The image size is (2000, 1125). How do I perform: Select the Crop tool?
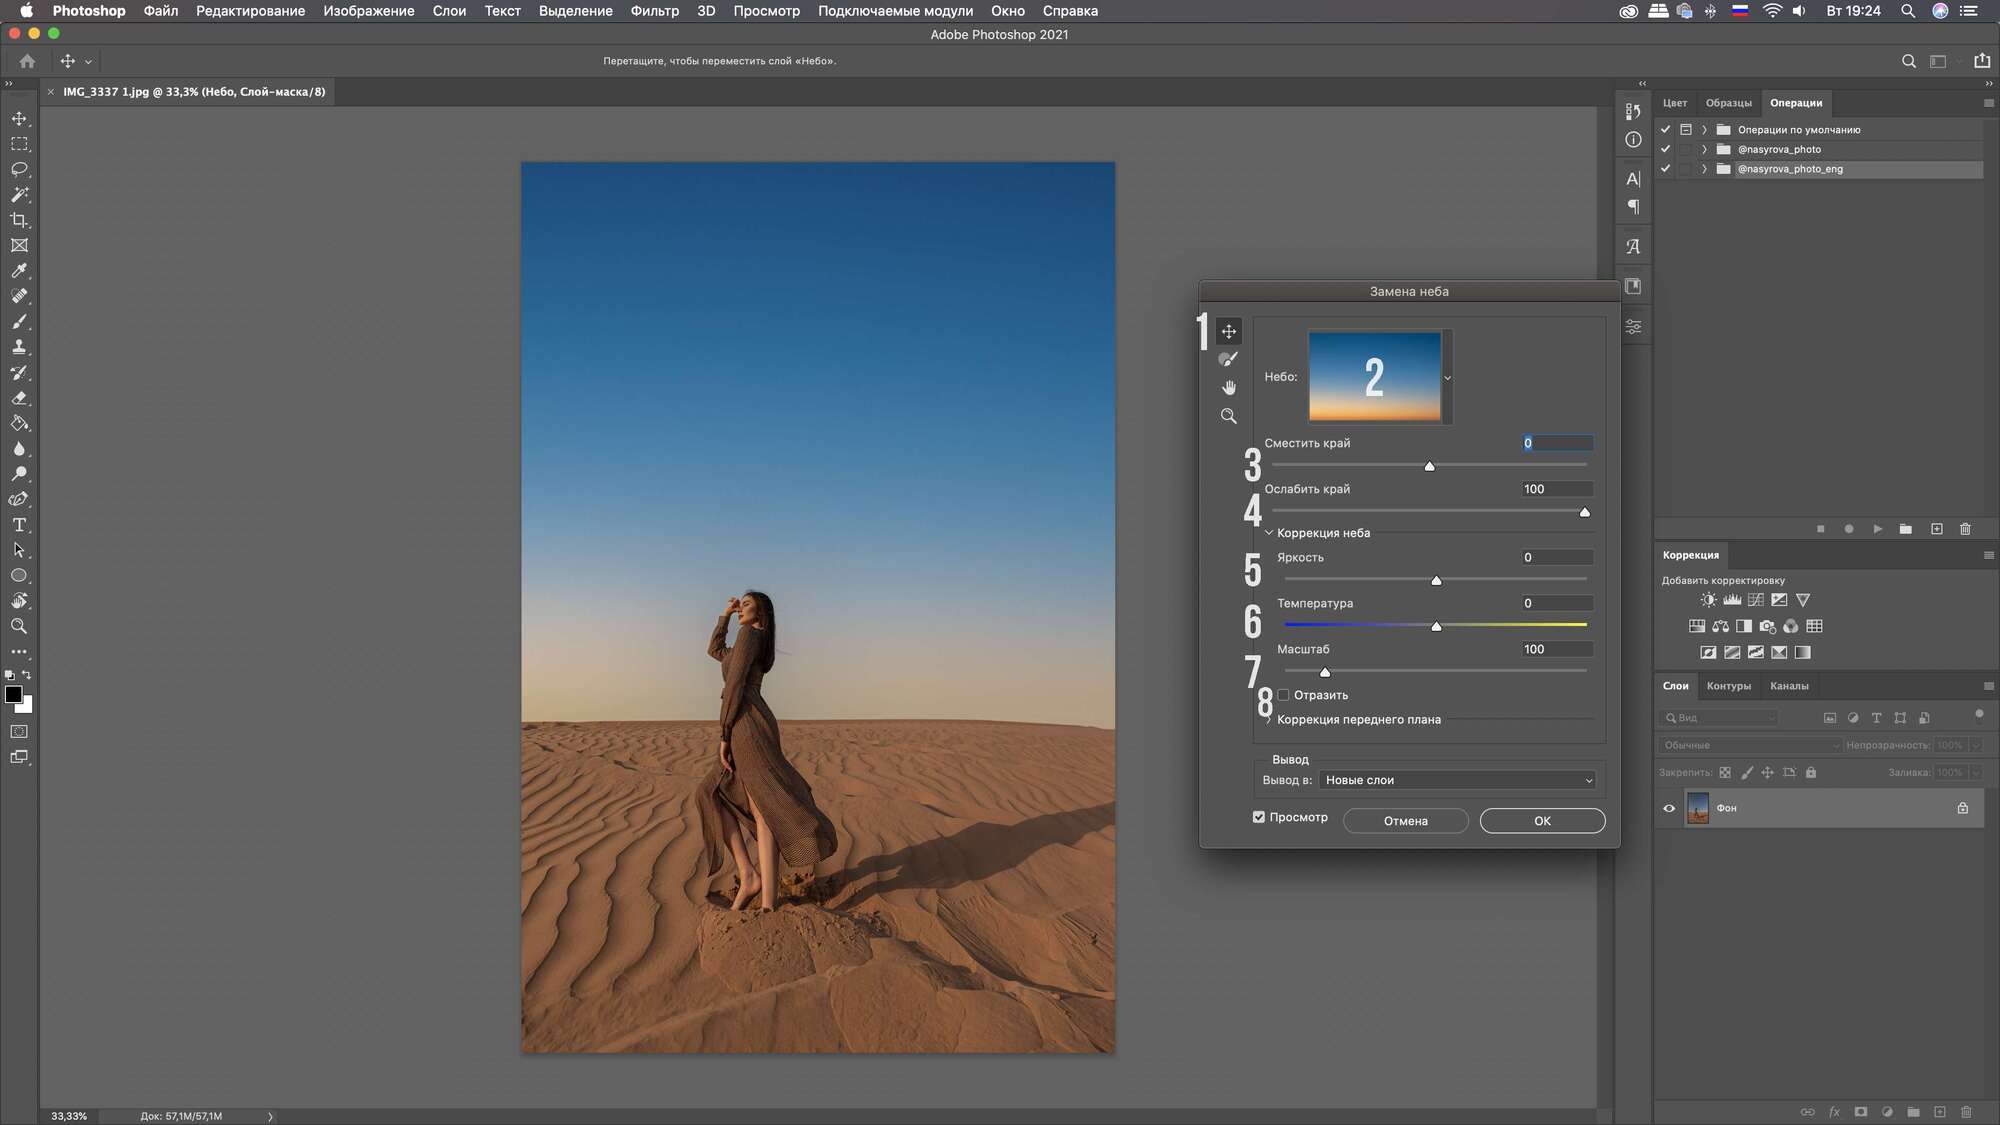click(x=19, y=218)
